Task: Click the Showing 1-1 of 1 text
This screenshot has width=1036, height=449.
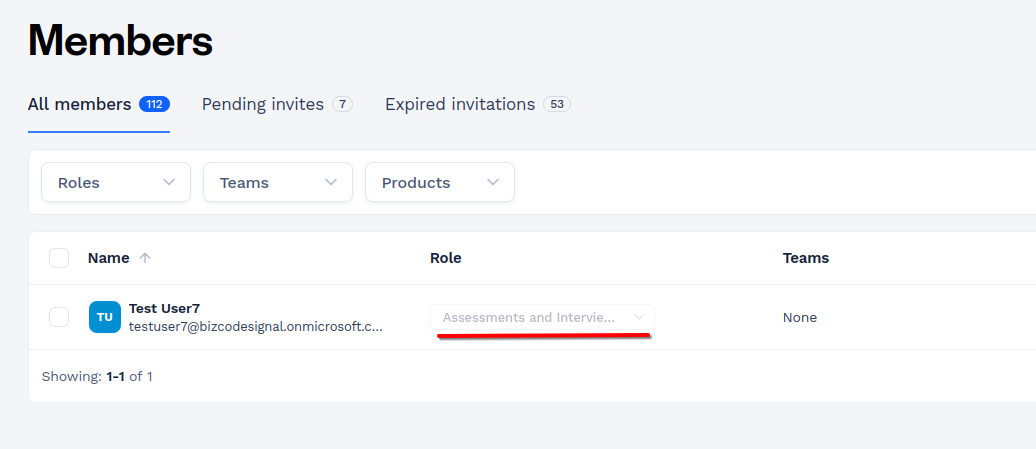Action: (x=97, y=376)
